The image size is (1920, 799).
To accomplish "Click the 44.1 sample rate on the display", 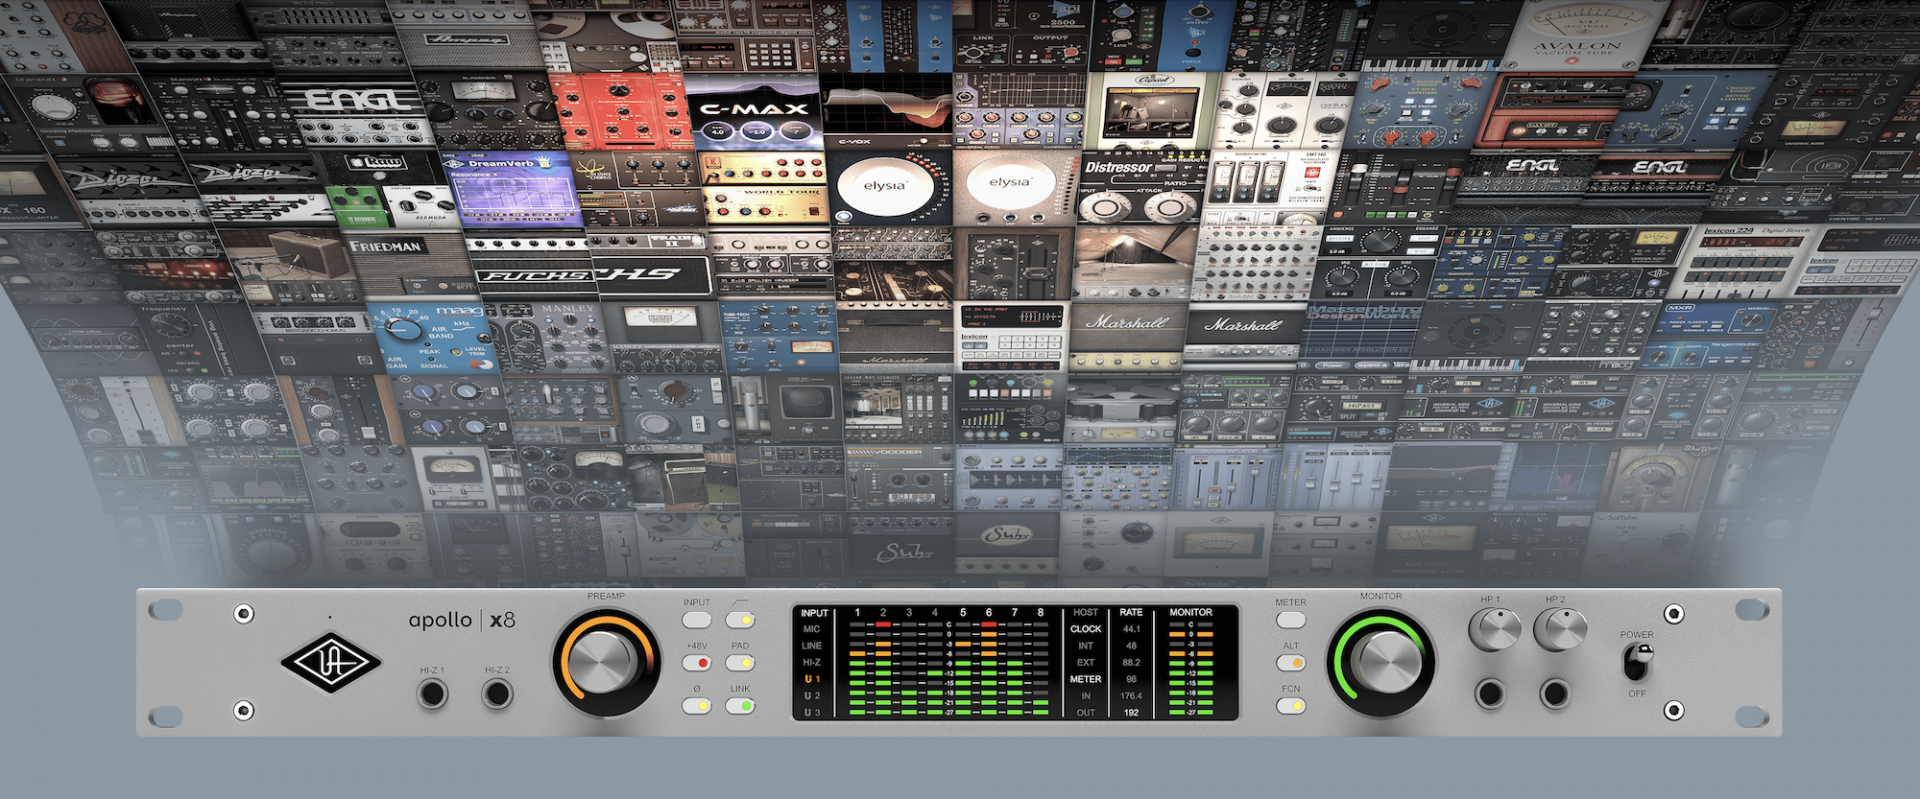I will click(1131, 629).
